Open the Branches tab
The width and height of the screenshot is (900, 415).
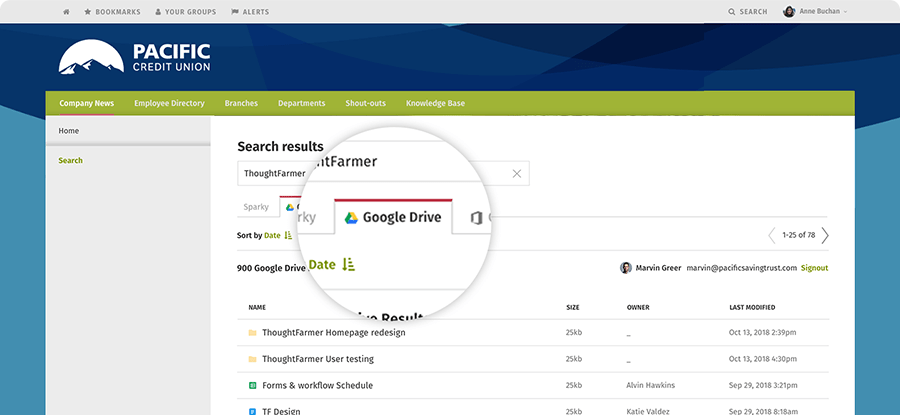tap(241, 103)
